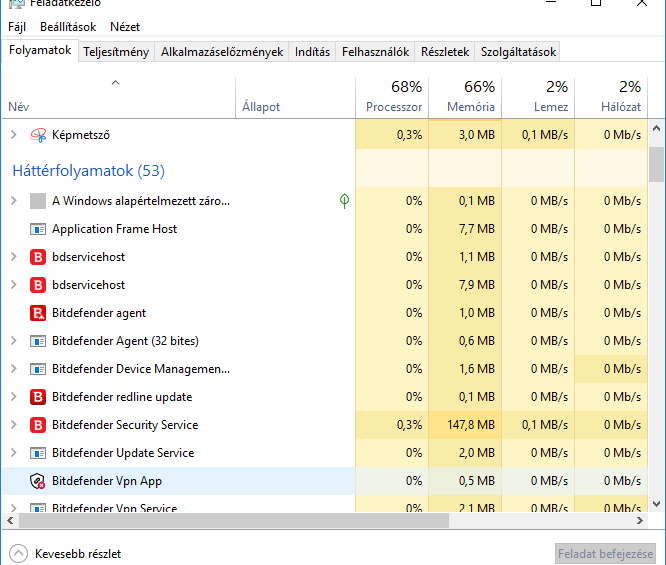Select the Bitdefender Vpn App row
The width and height of the screenshot is (666, 565).
(x=325, y=481)
